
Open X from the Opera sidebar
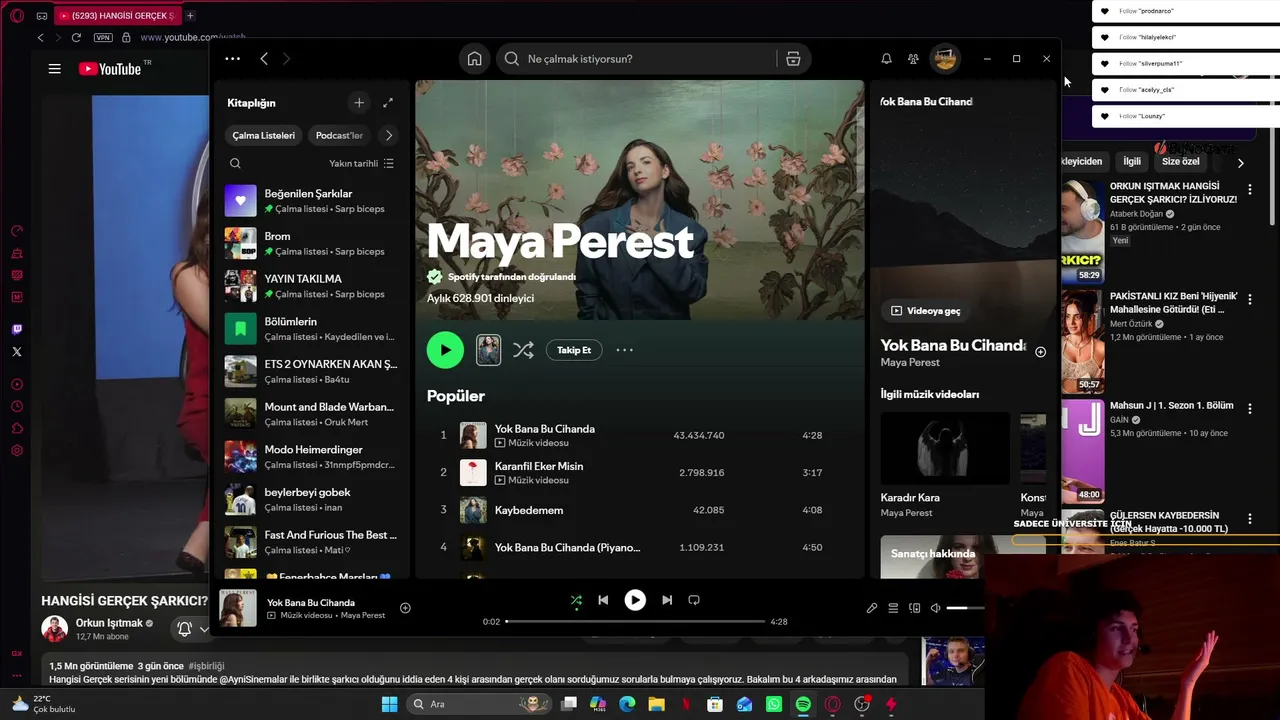[16, 352]
